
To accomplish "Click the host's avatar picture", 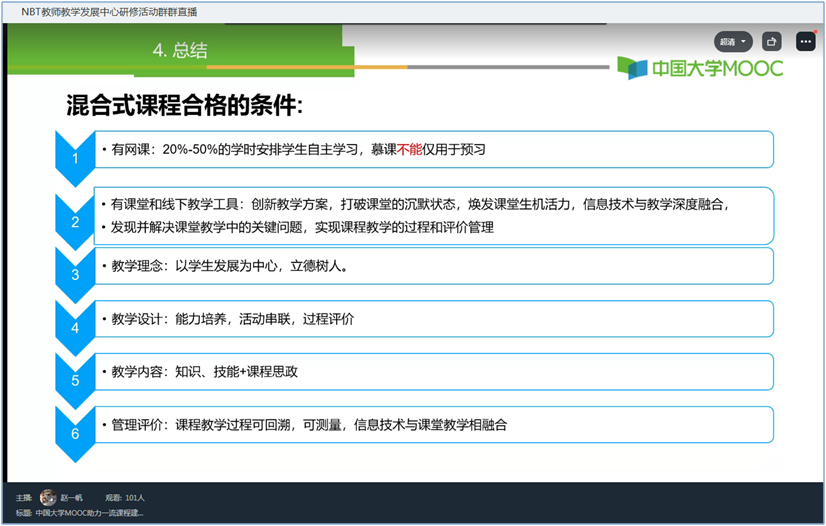I will 48,497.
